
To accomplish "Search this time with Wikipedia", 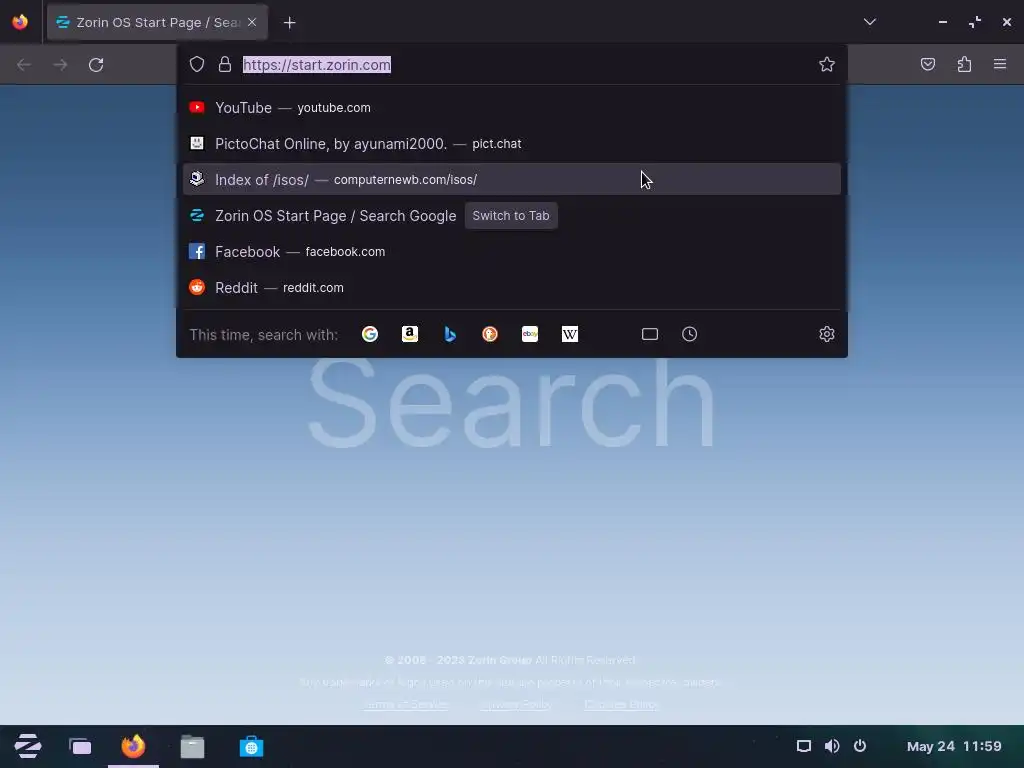I will coord(569,334).
